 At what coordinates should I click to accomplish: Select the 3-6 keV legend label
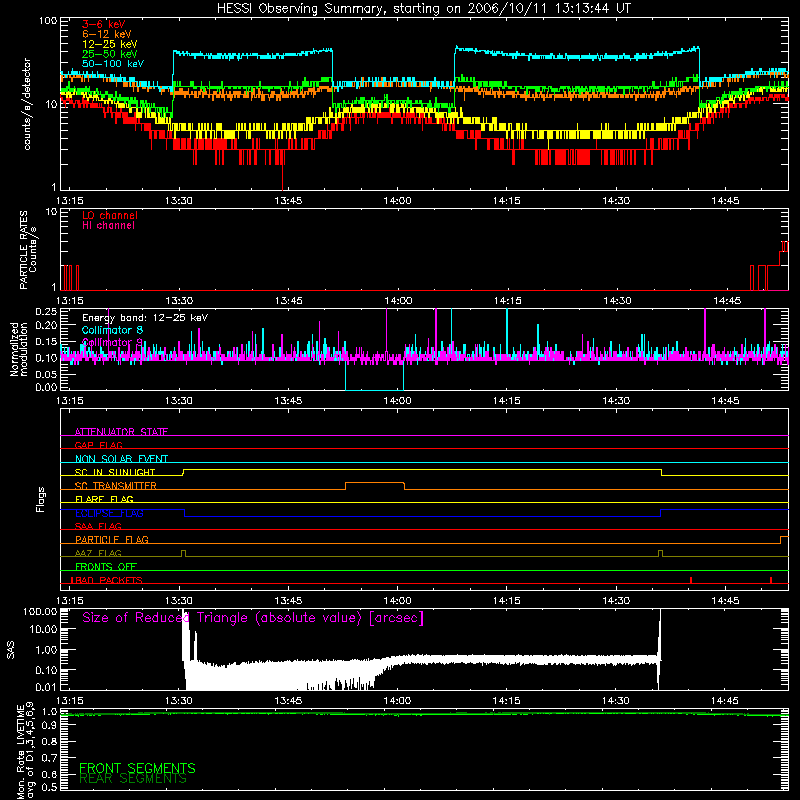tap(104, 24)
